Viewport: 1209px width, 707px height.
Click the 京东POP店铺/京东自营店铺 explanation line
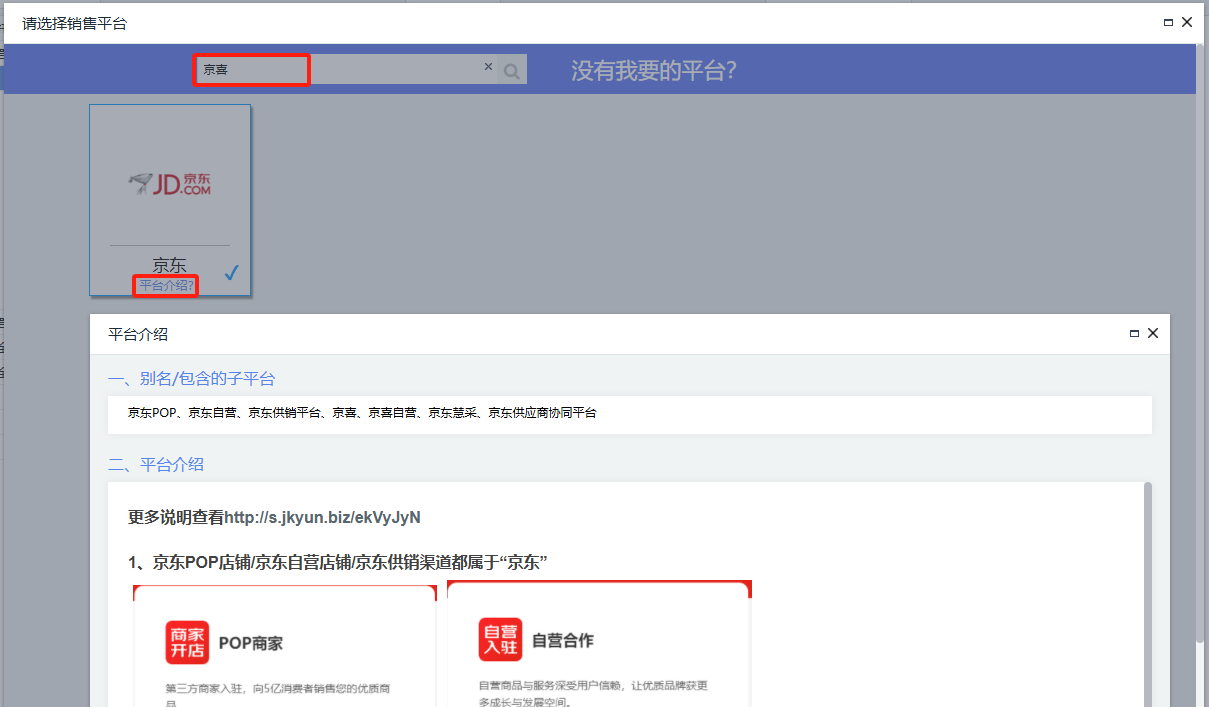[338, 562]
